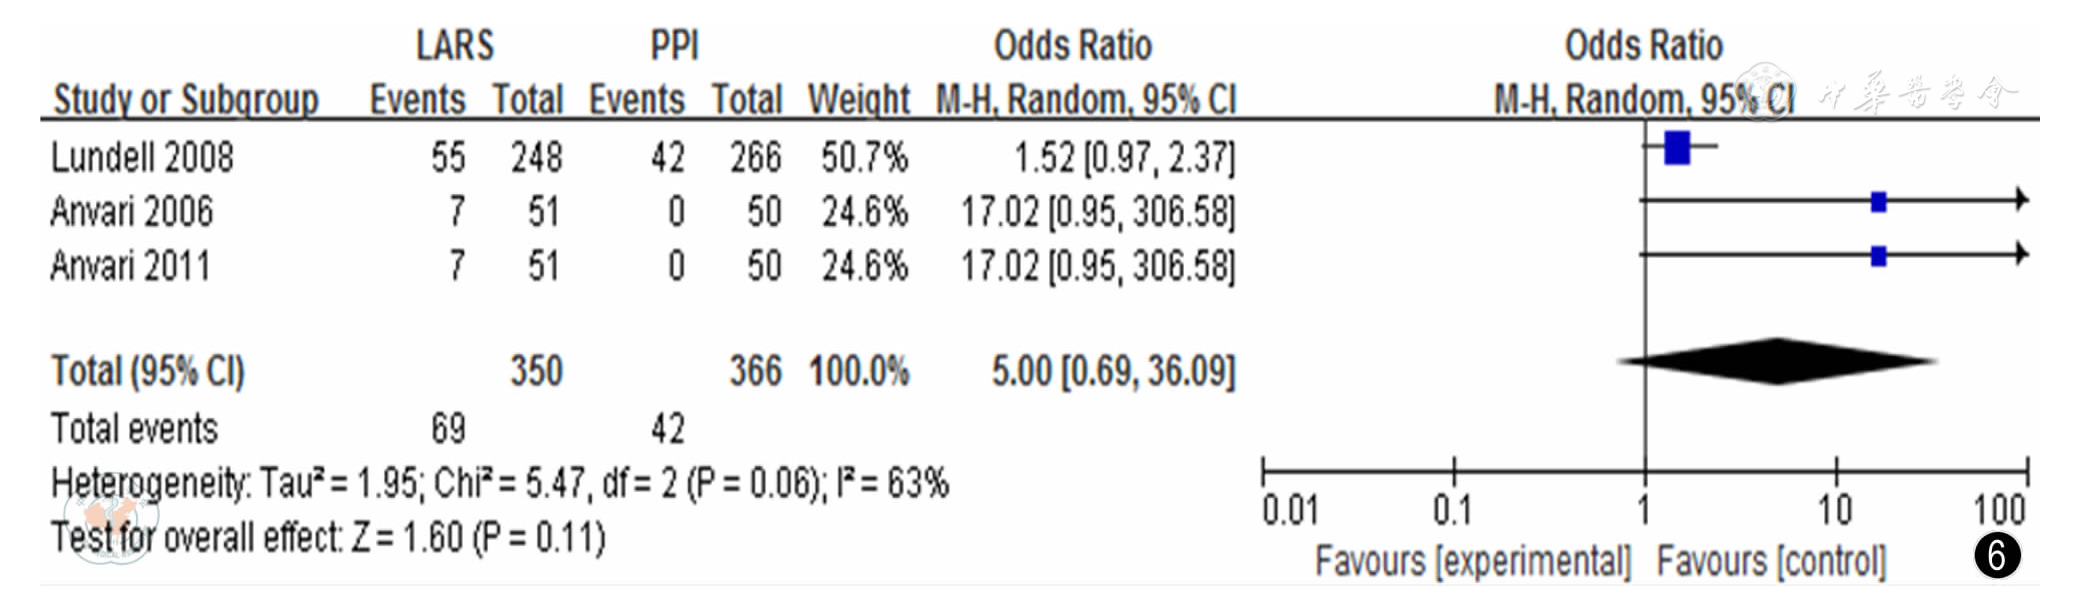Image resolution: width=2076 pixels, height=595 pixels.
Task: Click the right arrowhead on Anvari 2006 interval
Action: (2021, 200)
